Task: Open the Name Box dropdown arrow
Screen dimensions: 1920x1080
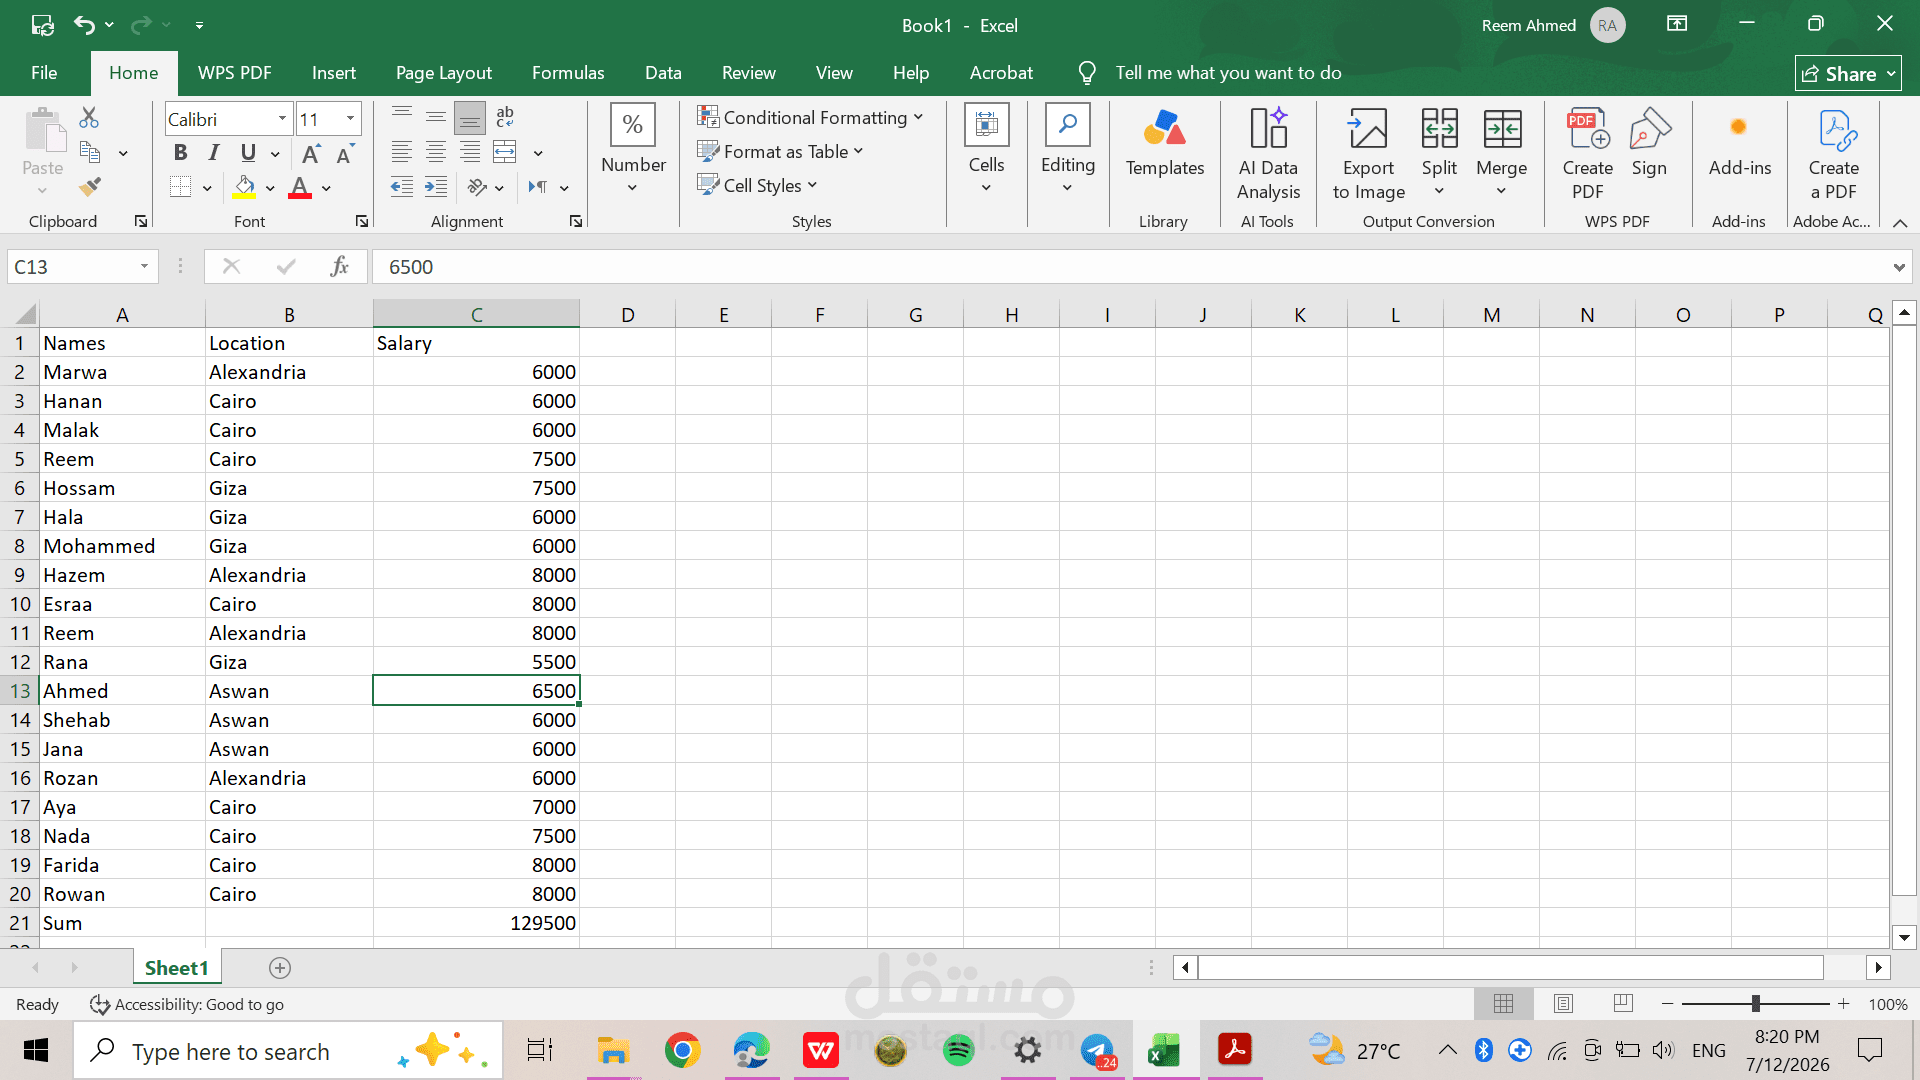Action: click(x=144, y=266)
